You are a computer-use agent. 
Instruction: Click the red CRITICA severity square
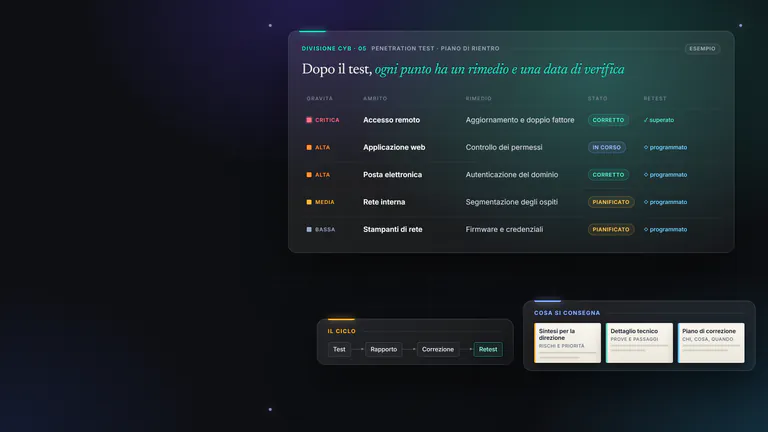309,120
